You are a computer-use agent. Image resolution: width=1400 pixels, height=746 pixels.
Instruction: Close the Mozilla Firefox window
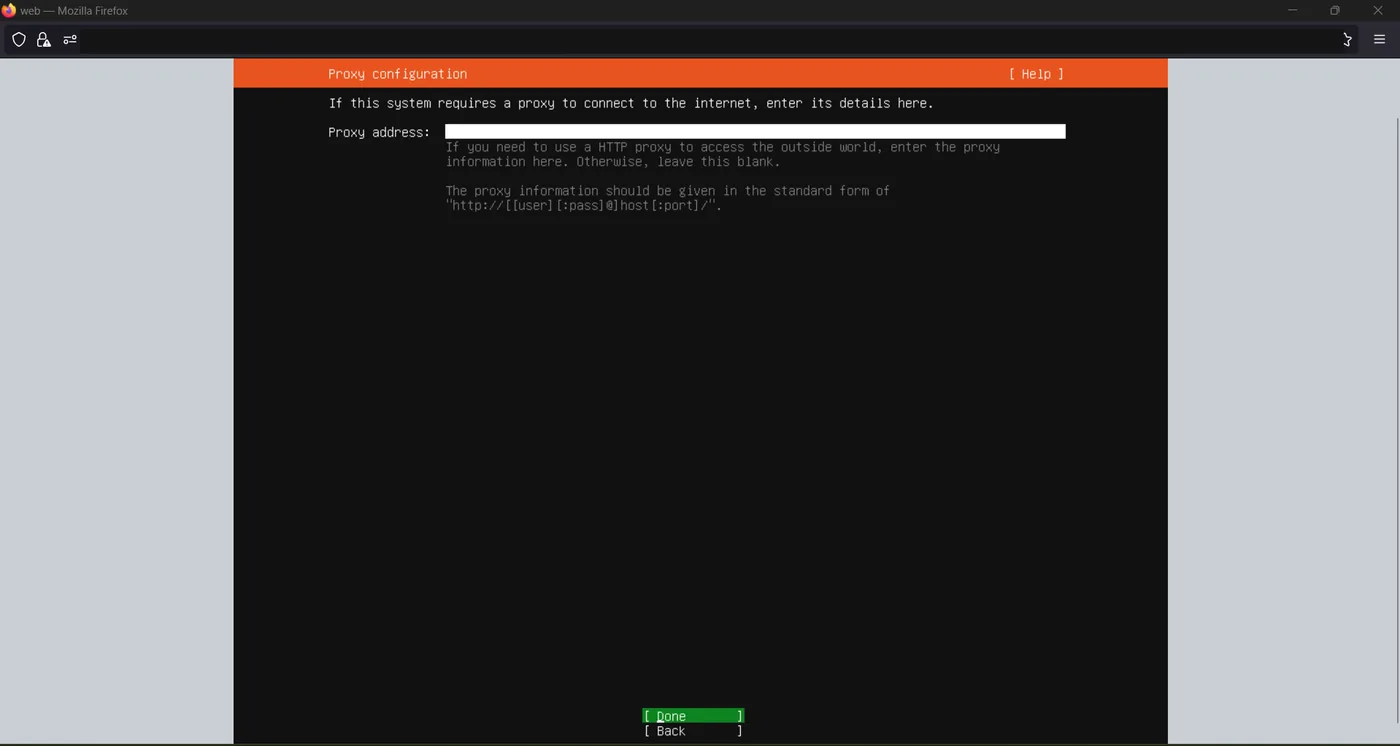coord(1377,10)
